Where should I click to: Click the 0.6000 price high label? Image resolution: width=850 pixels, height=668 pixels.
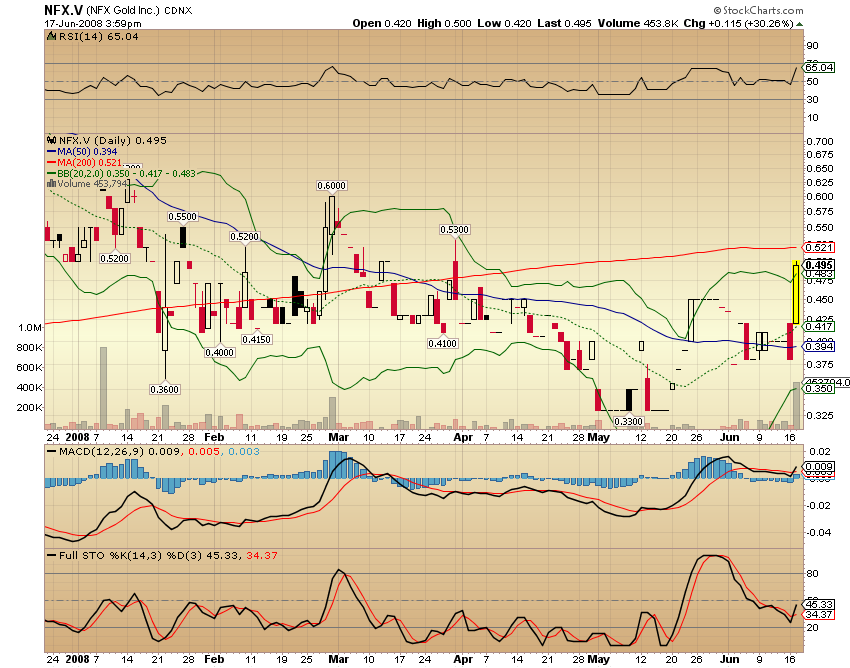tap(331, 186)
